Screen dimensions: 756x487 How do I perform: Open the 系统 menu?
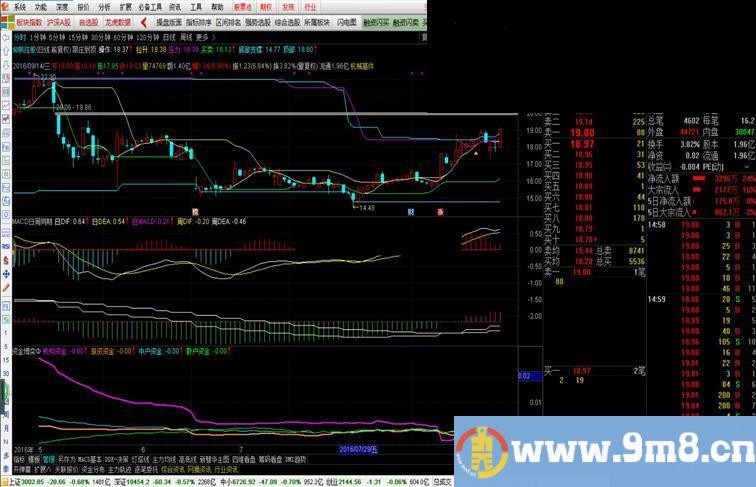(x=20, y=6)
